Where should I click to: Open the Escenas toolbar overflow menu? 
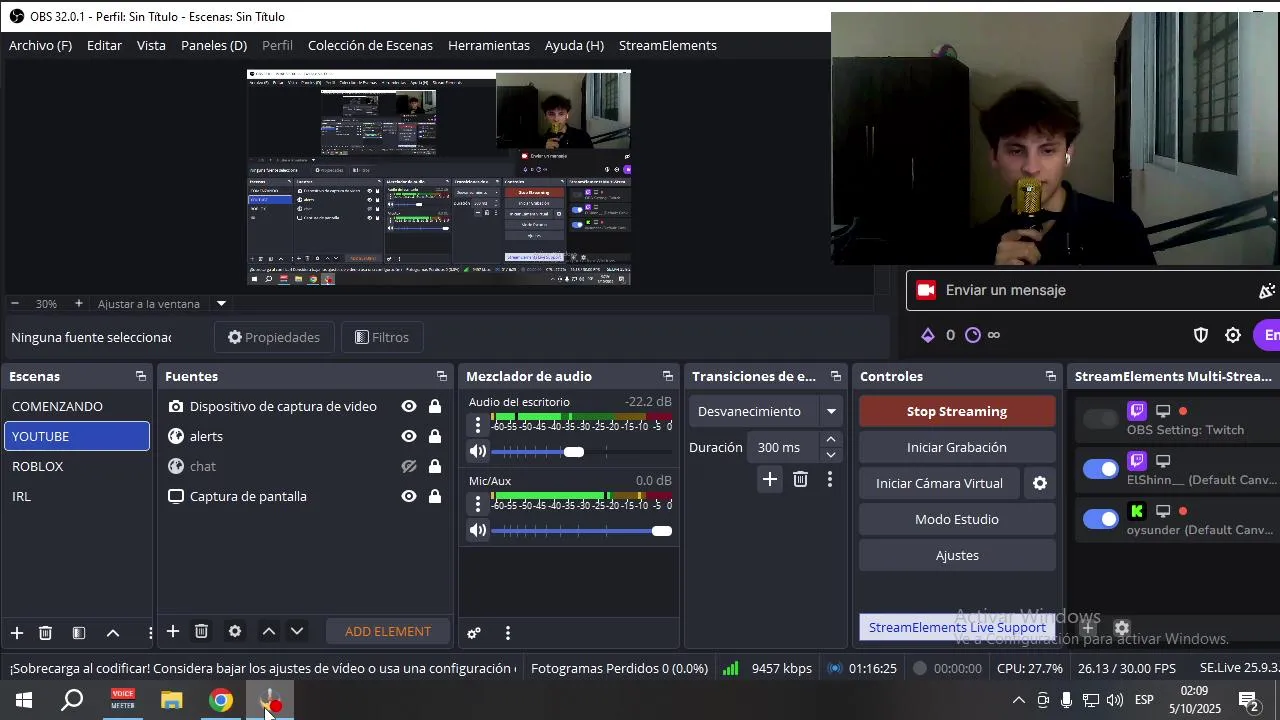pyautogui.click(x=151, y=633)
